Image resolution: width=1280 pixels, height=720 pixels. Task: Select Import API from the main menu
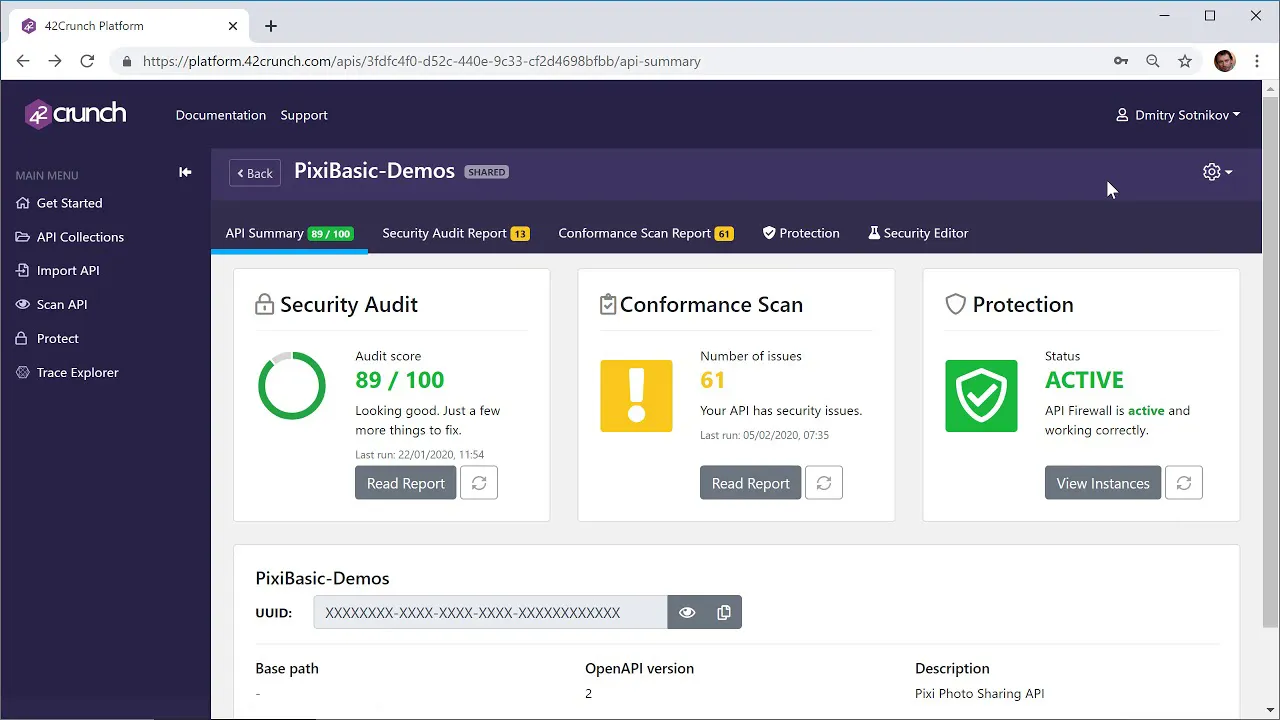click(x=68, y=271)
